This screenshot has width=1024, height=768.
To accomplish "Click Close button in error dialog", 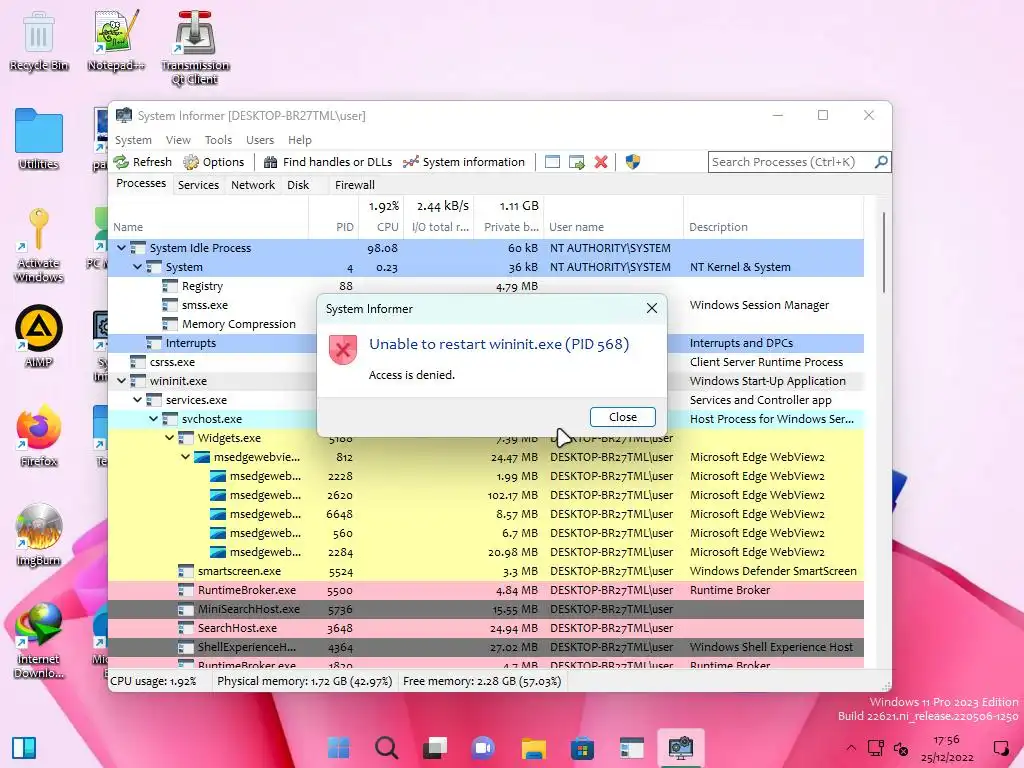I will point(622,417).
